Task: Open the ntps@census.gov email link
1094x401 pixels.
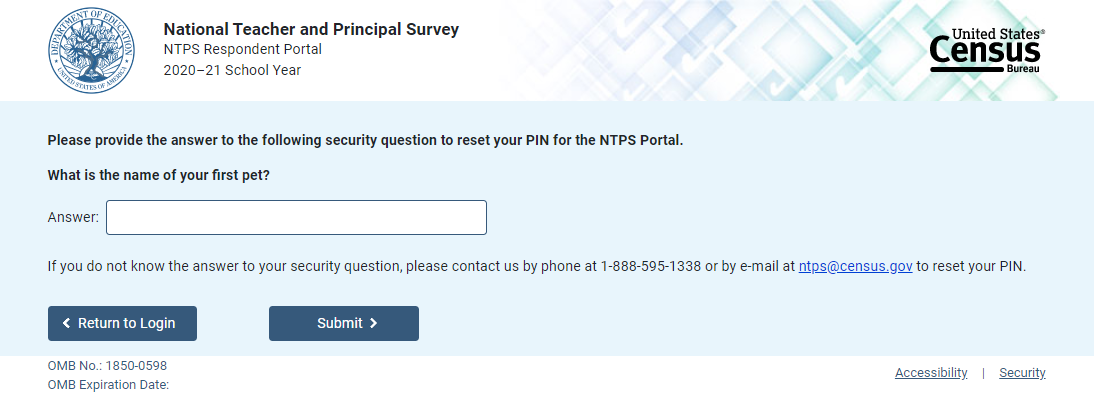Action: [855, 267]
